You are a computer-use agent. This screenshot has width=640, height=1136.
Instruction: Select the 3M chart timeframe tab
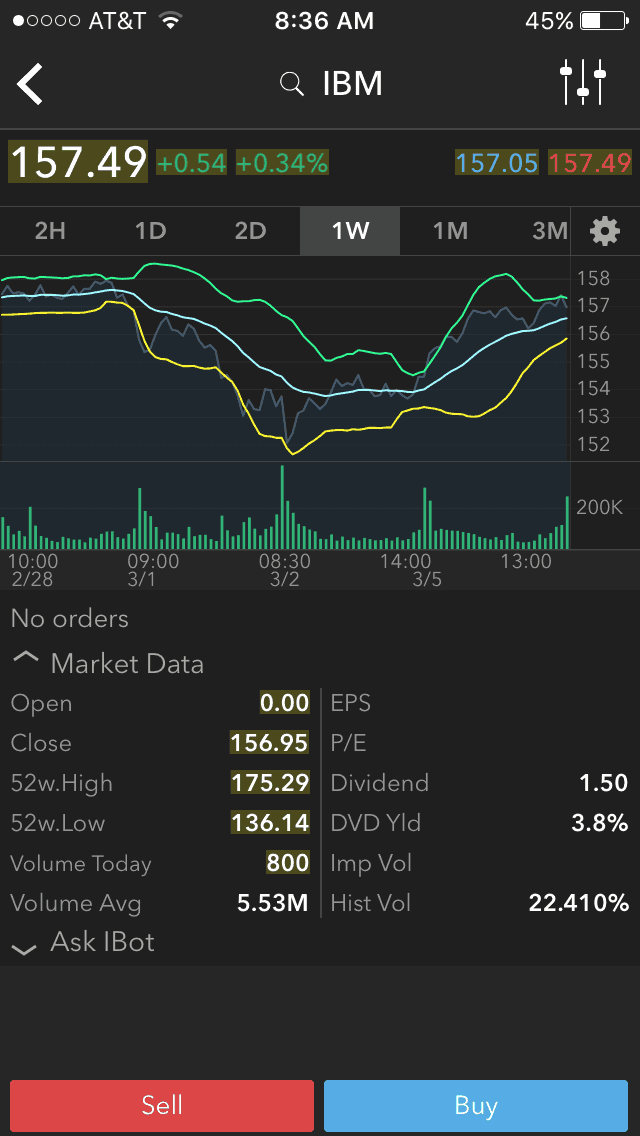click(549, 231)
